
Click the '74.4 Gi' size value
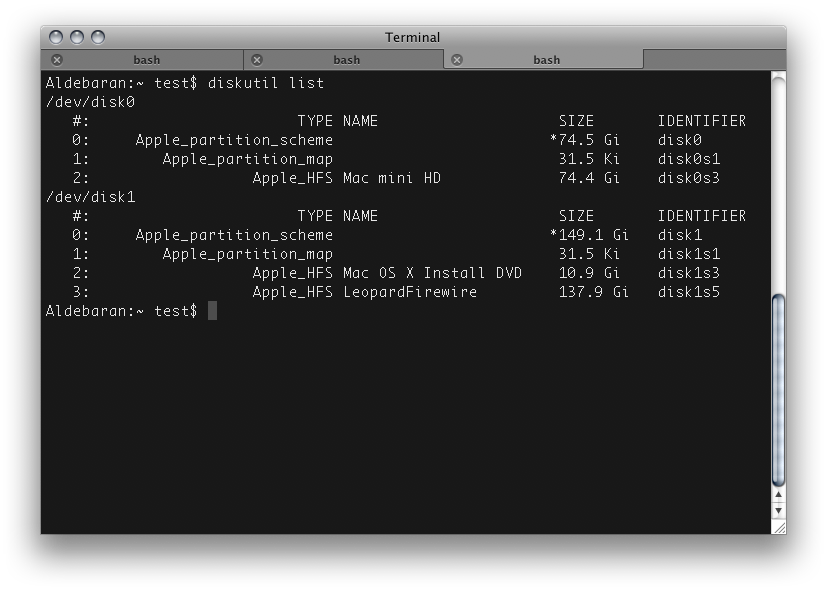coord(589,178)
